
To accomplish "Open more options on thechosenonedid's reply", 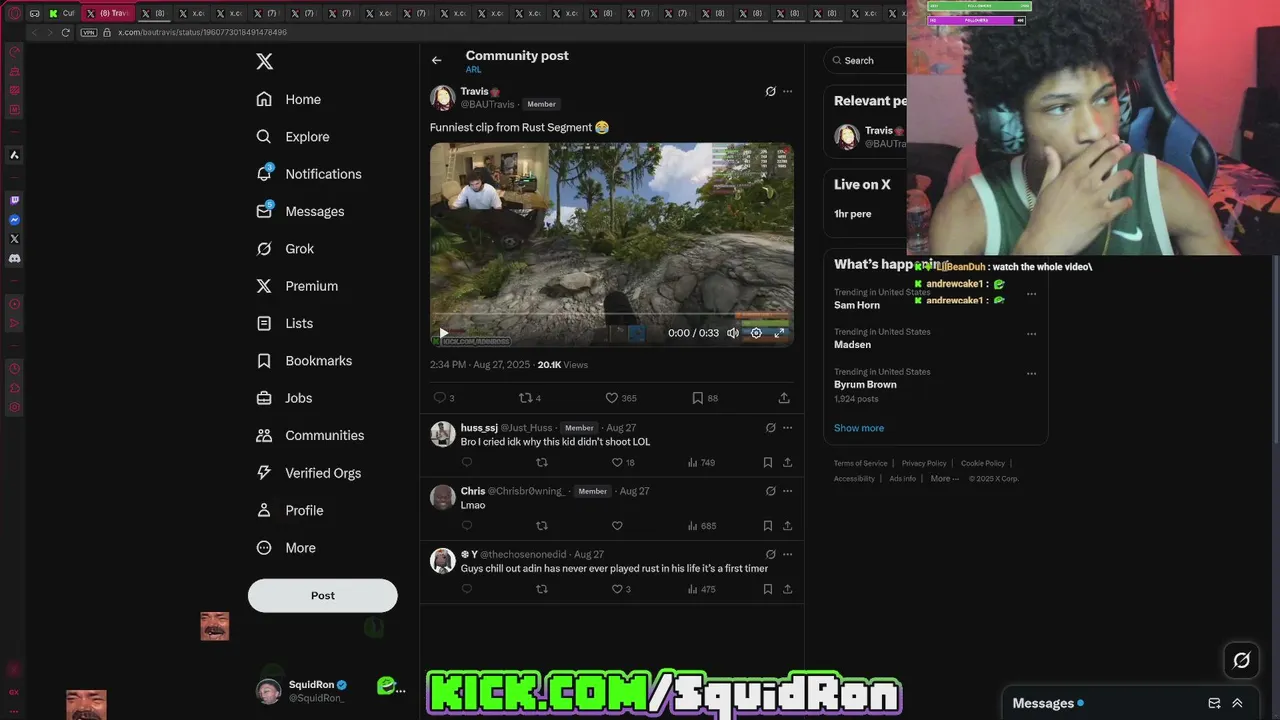I will tap(788, 554).
